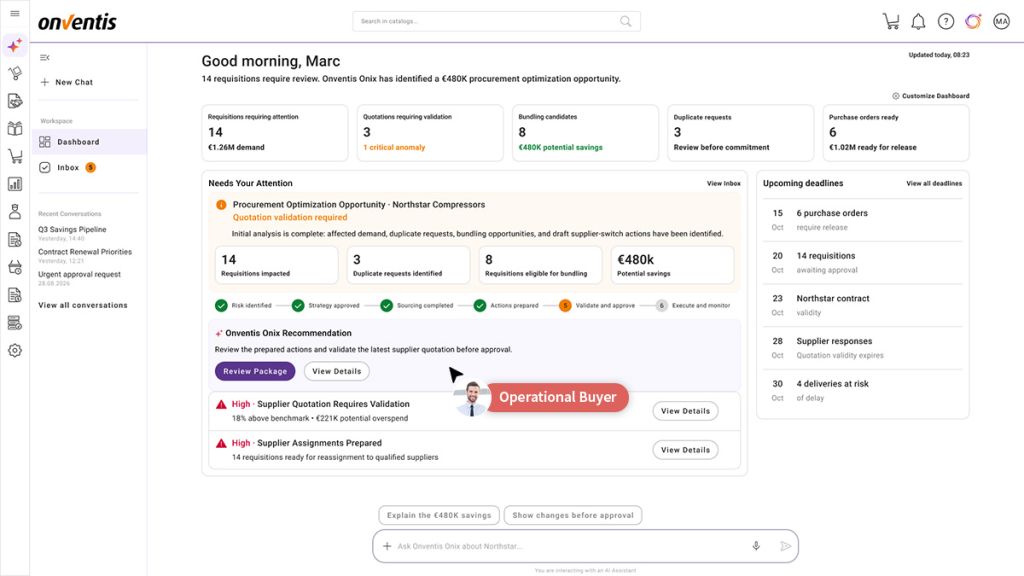The height and width of the screenshot is (576, 1024).
Task: Click the shopping cart icon in top header
Action: pyautogui.click(x=891, y=22)
